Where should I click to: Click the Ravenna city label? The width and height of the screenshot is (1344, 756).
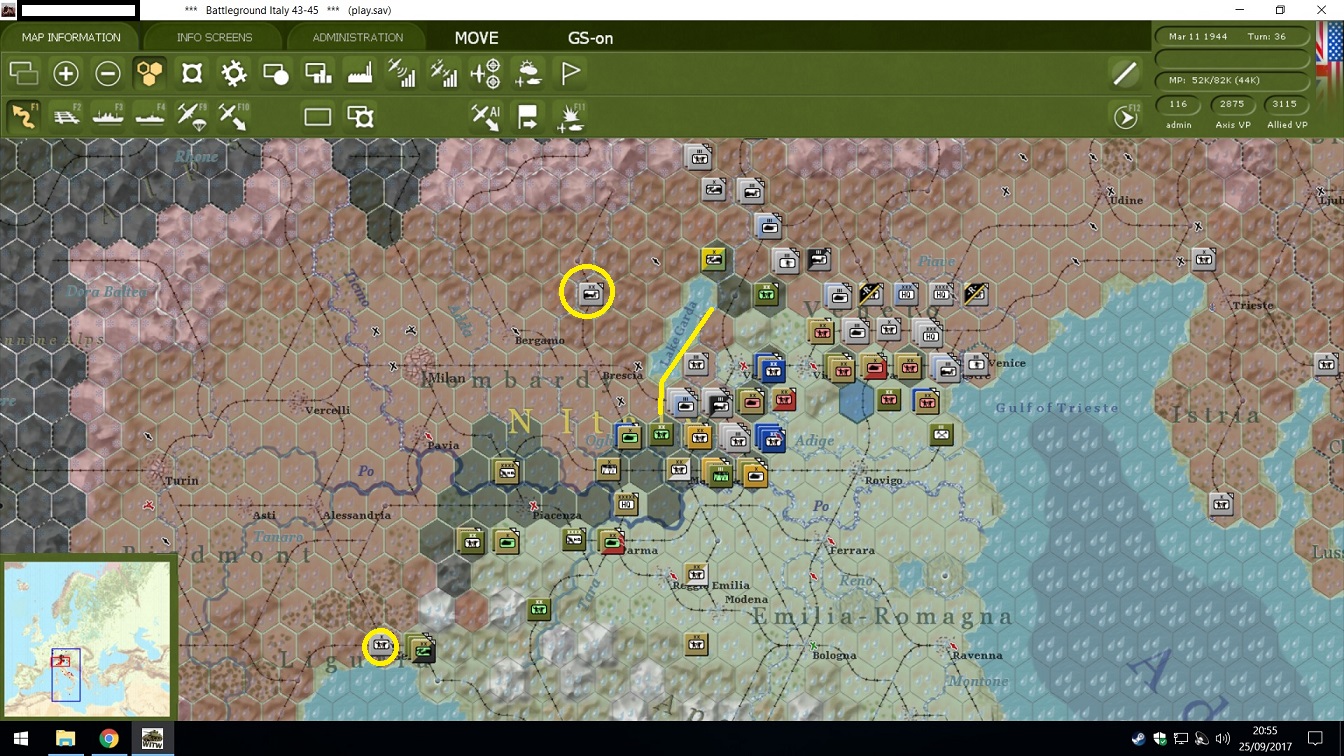tap(977, 656)
